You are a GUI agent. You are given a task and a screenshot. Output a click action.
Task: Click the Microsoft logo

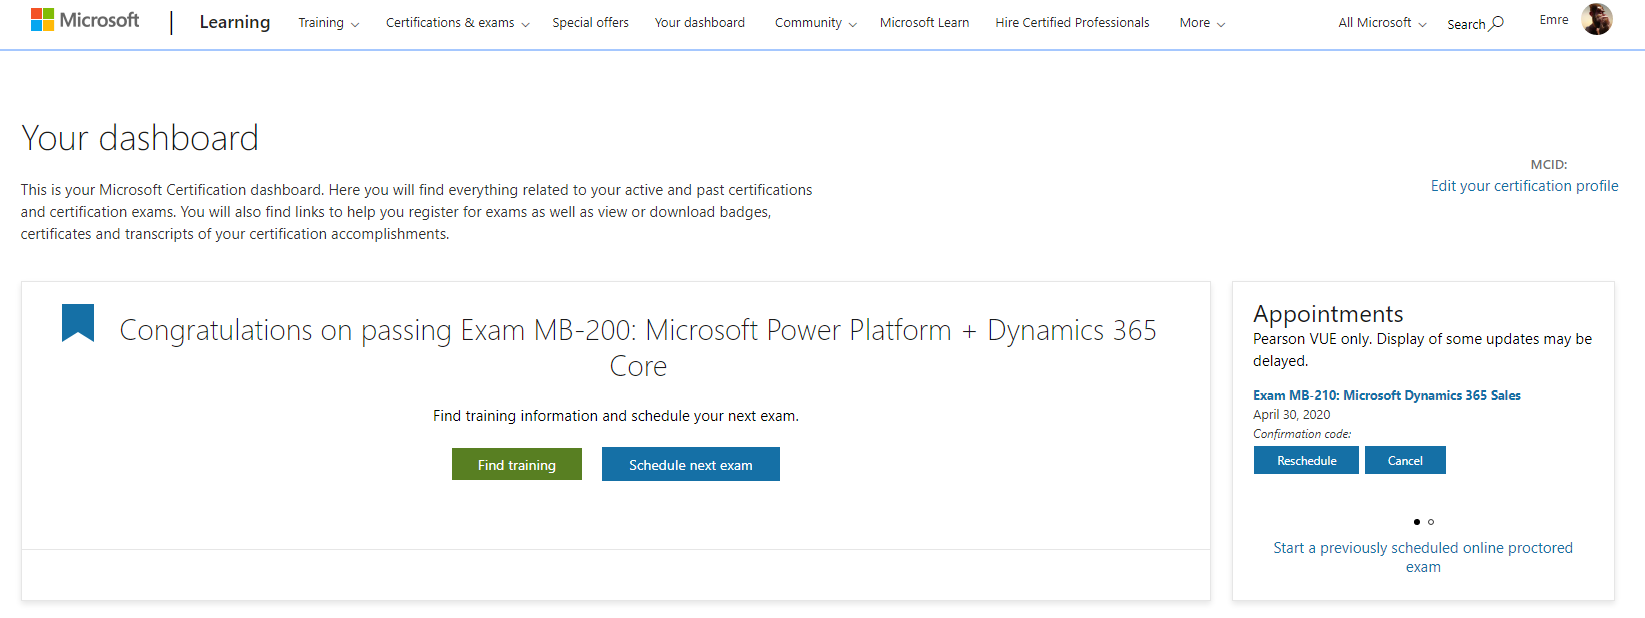pos(85,20)
